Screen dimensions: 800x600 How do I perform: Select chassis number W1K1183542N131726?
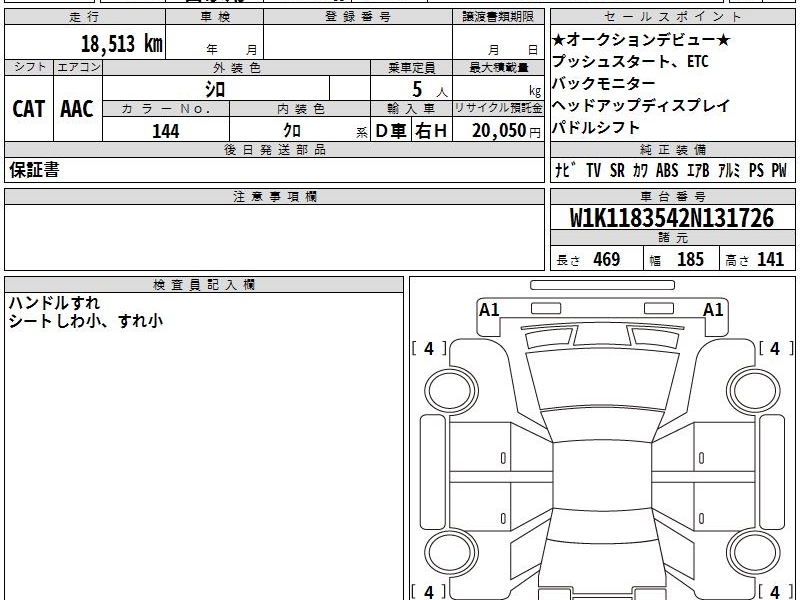[672, 218]
